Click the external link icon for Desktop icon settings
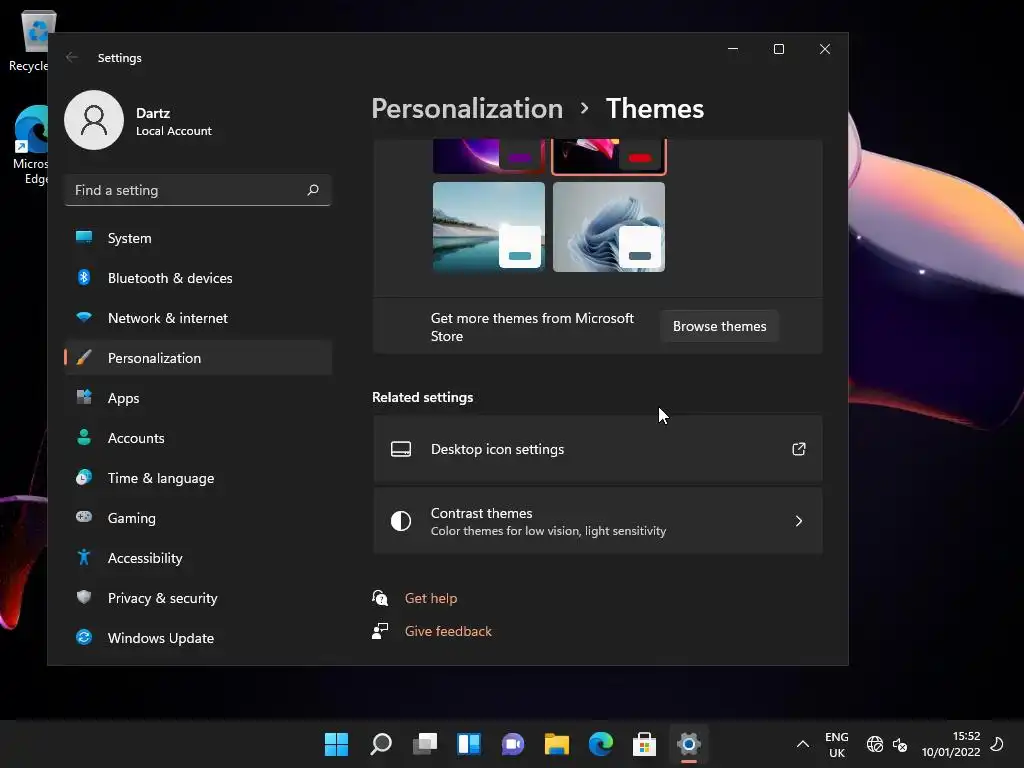 click(x=799, y=449)
